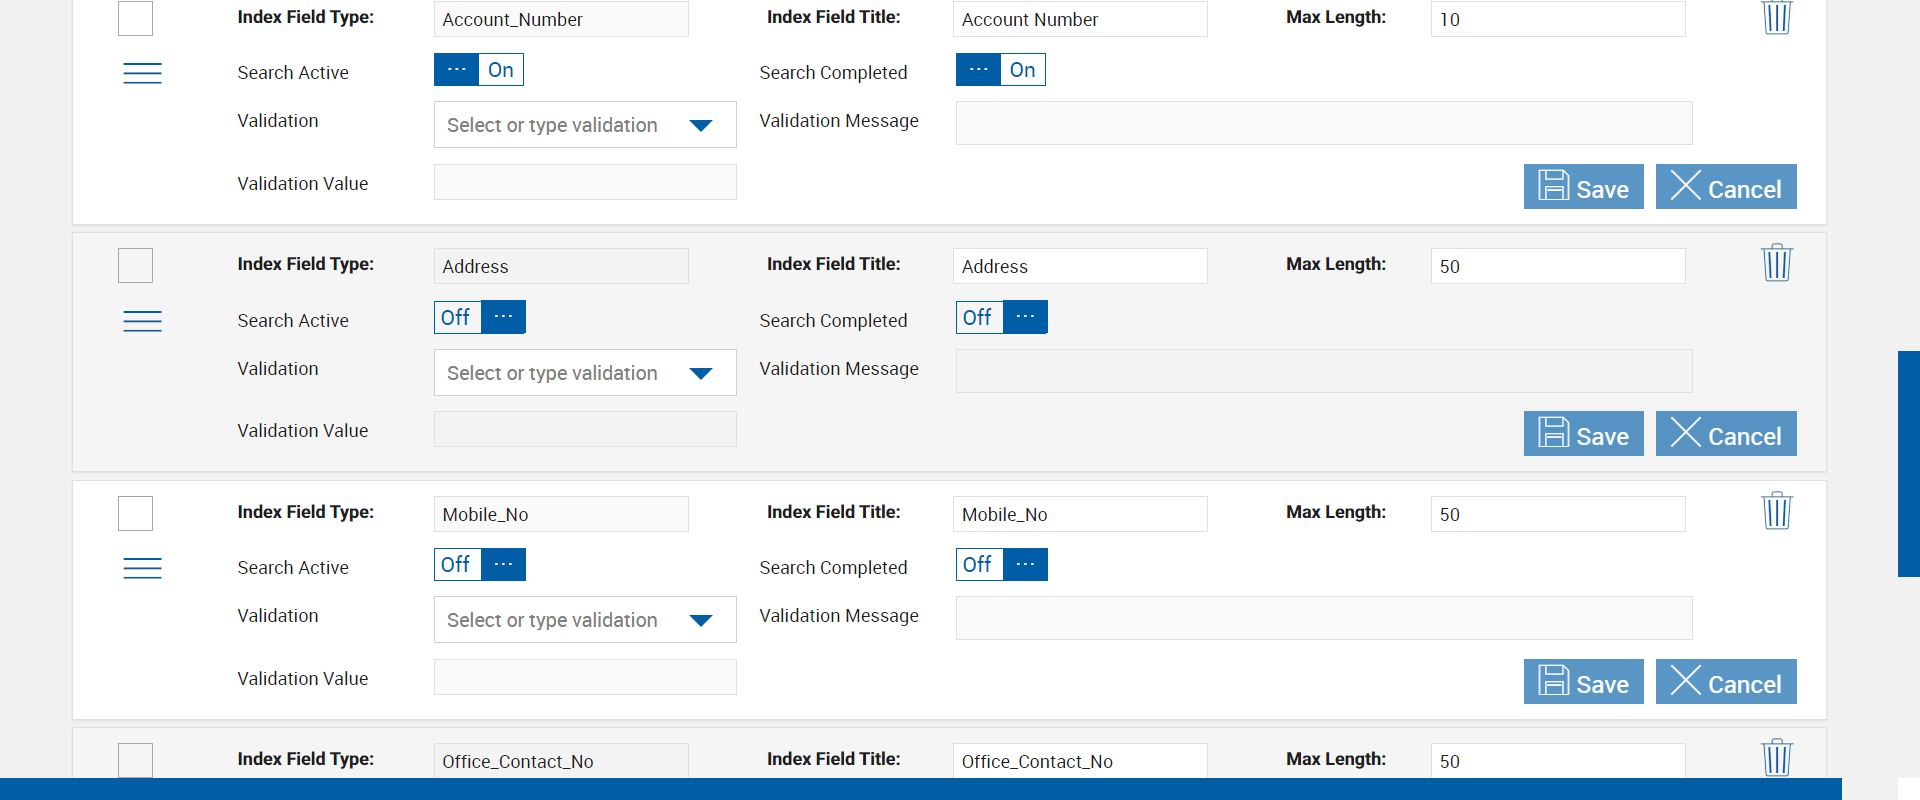Click the trash icon for Address field
Image resolution: width=1920 pixels, height=800 pixels.
pyautogui.click(x=1776, y=263)
